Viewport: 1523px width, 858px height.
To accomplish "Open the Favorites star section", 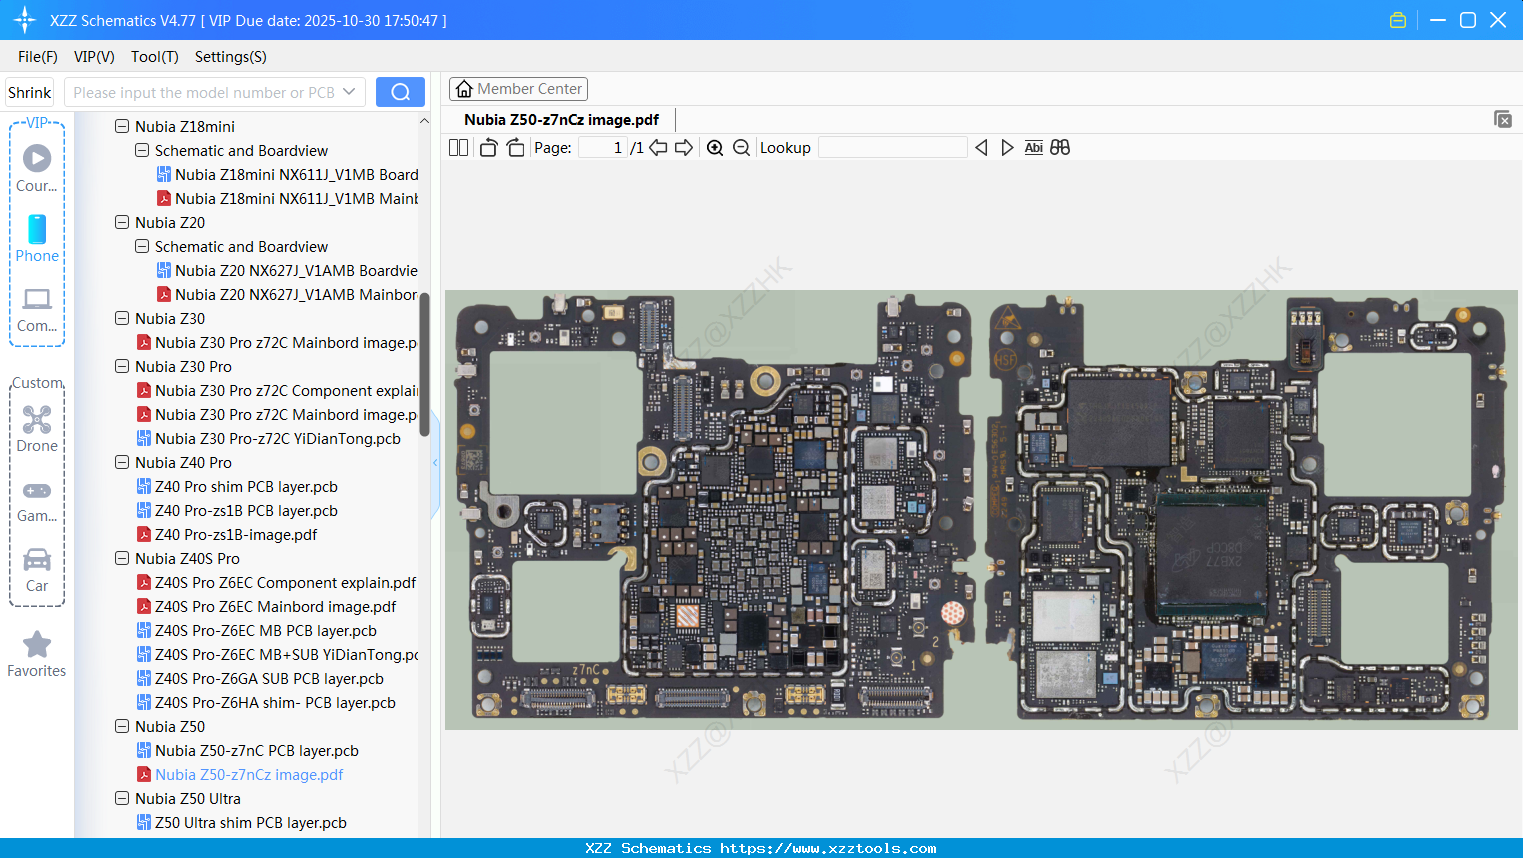I will (x=36, y=645).
